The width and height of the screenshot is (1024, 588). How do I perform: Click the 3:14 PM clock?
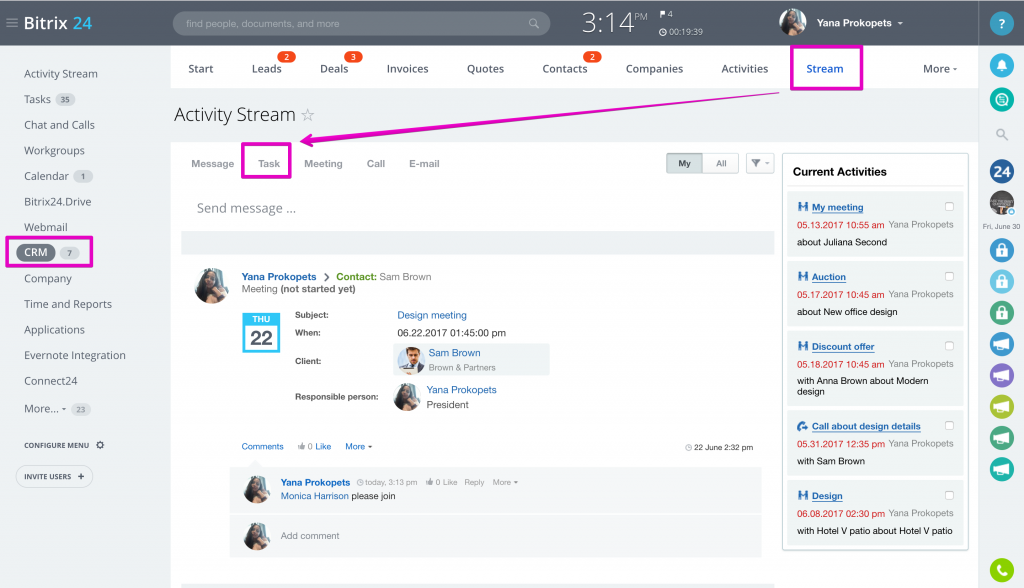[x=614, y=23]
